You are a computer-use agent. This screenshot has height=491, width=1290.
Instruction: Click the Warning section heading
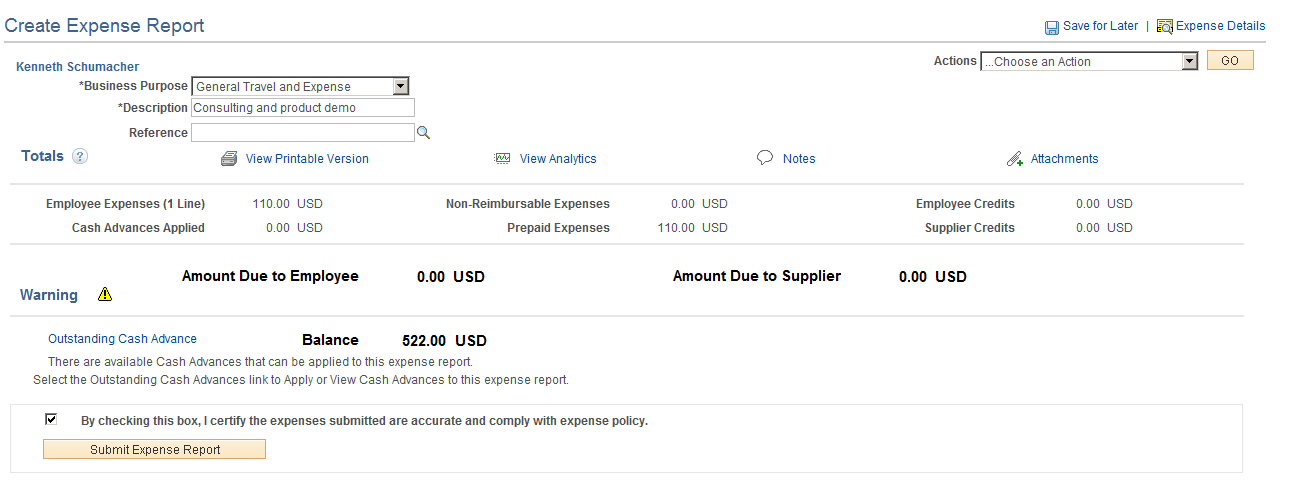(x=49, y=295)
